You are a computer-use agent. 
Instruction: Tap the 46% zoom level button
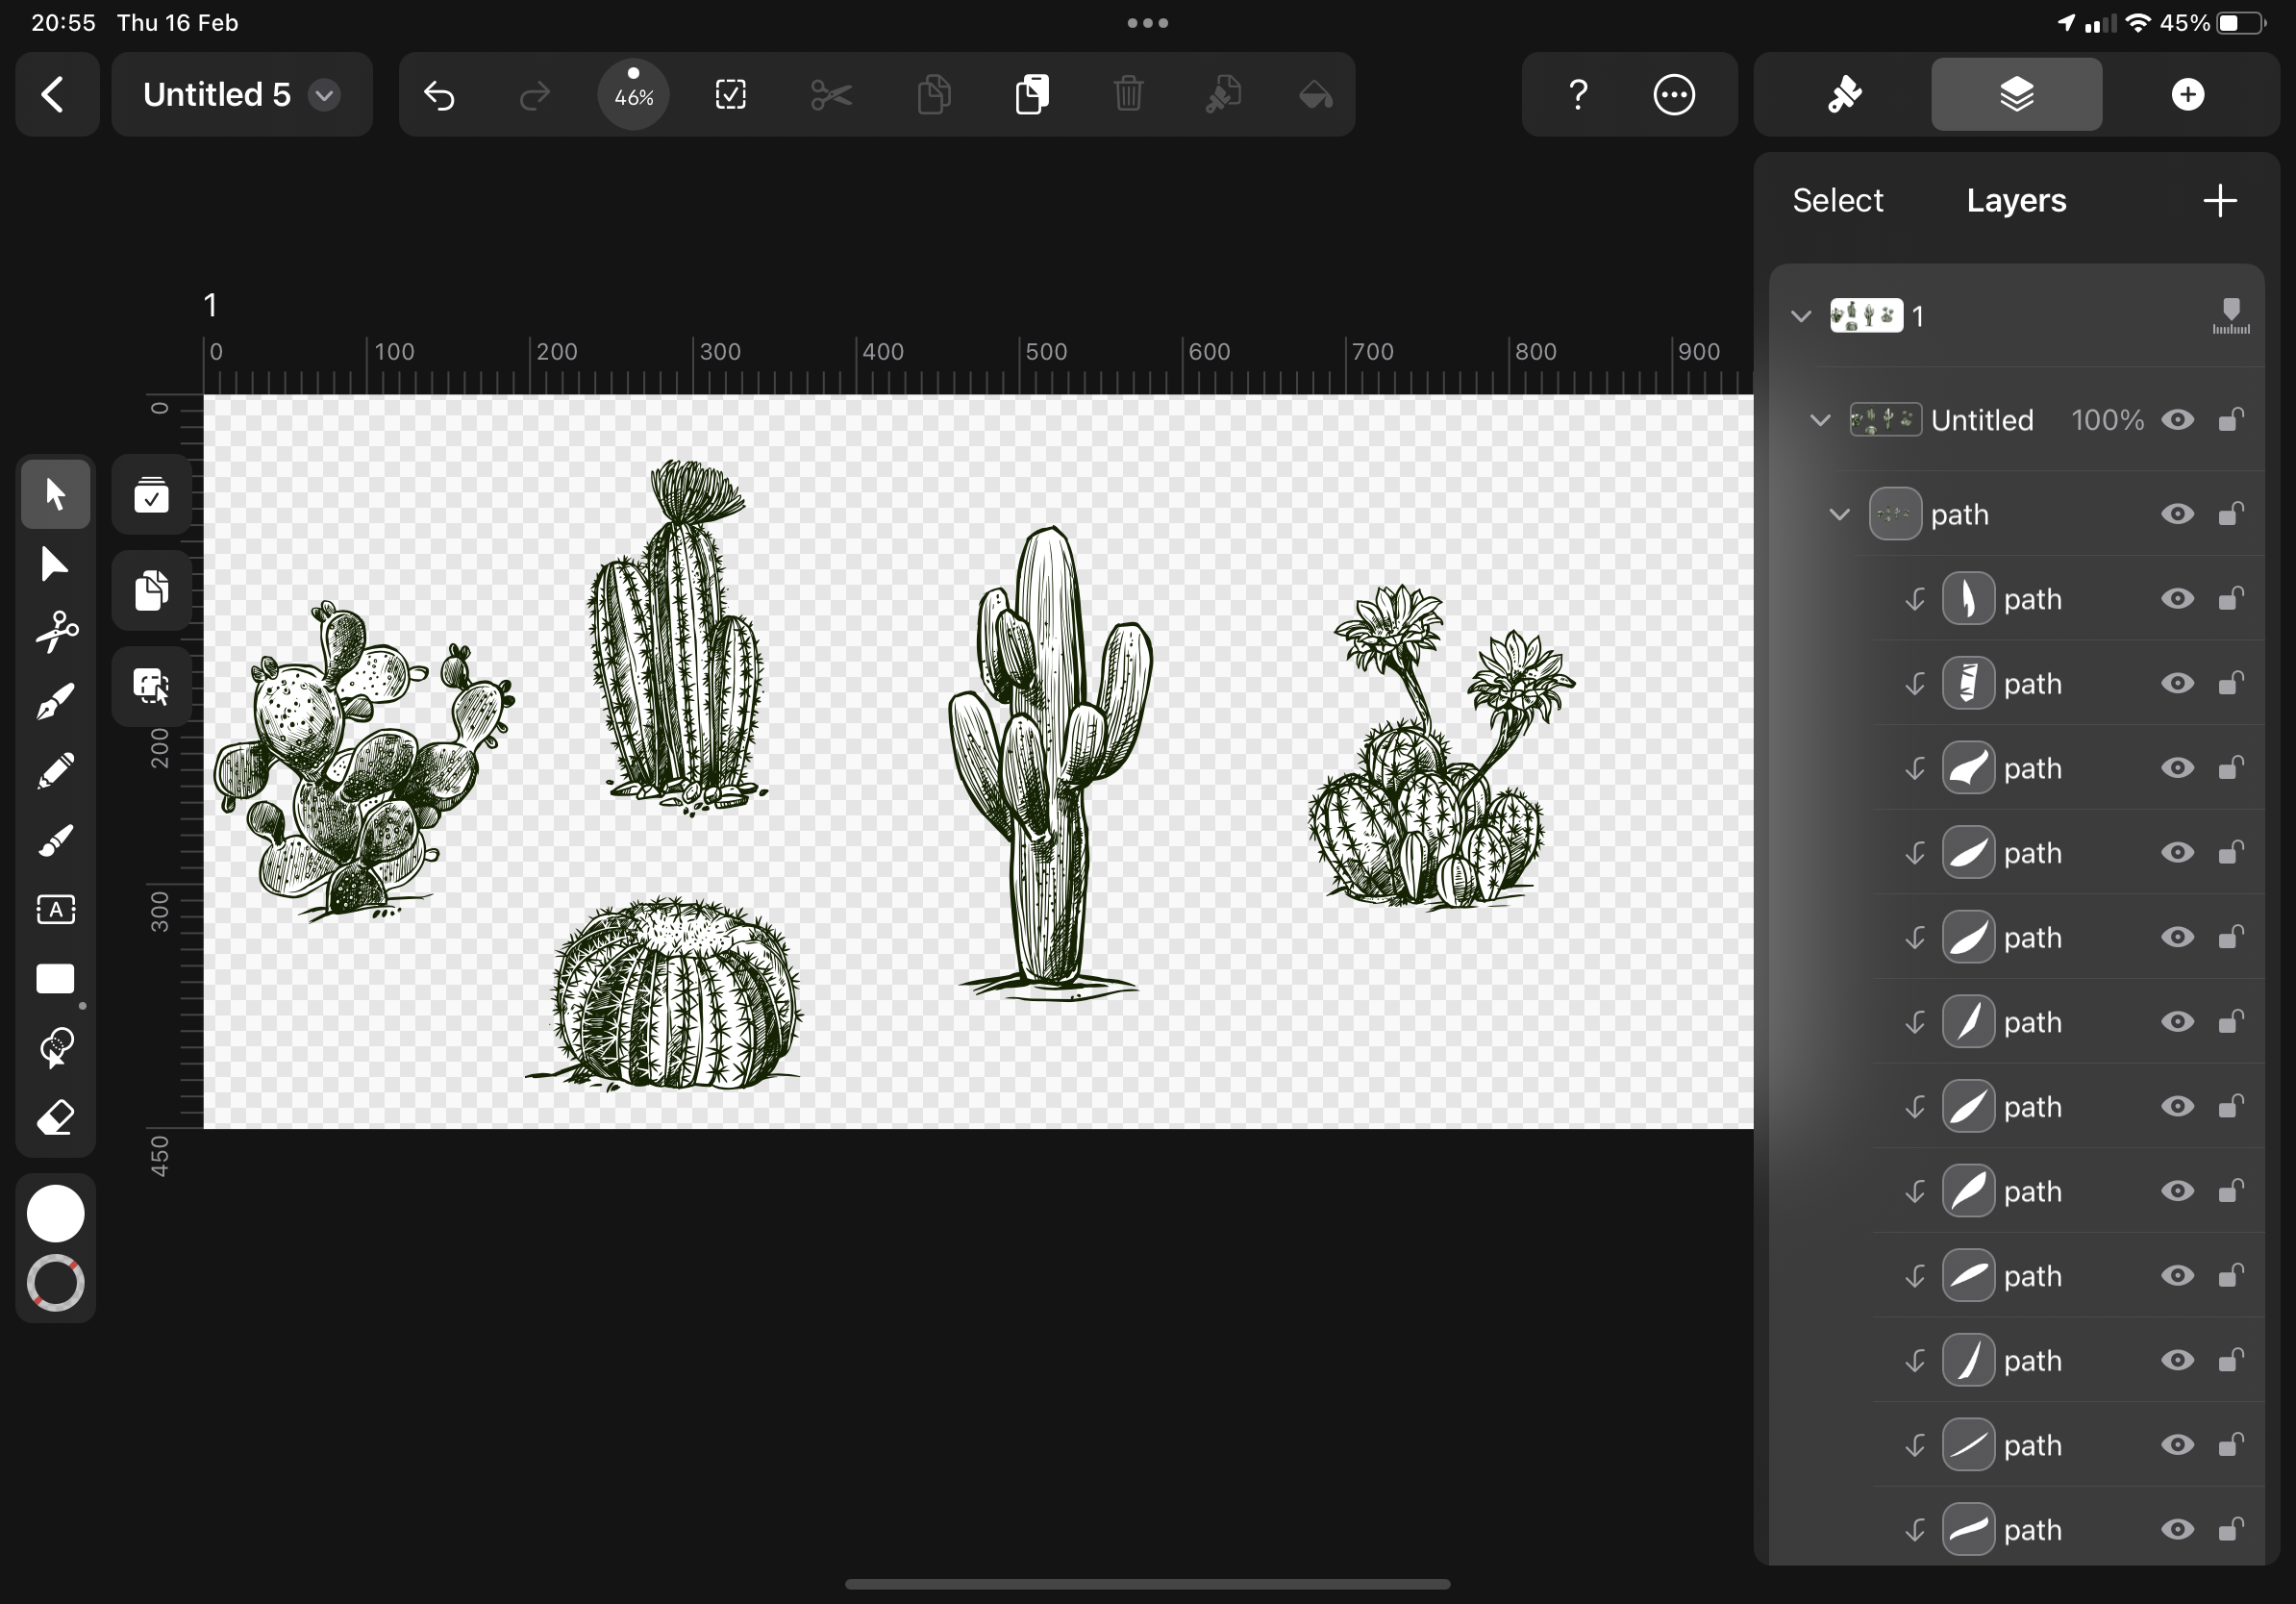click(633, 95)
